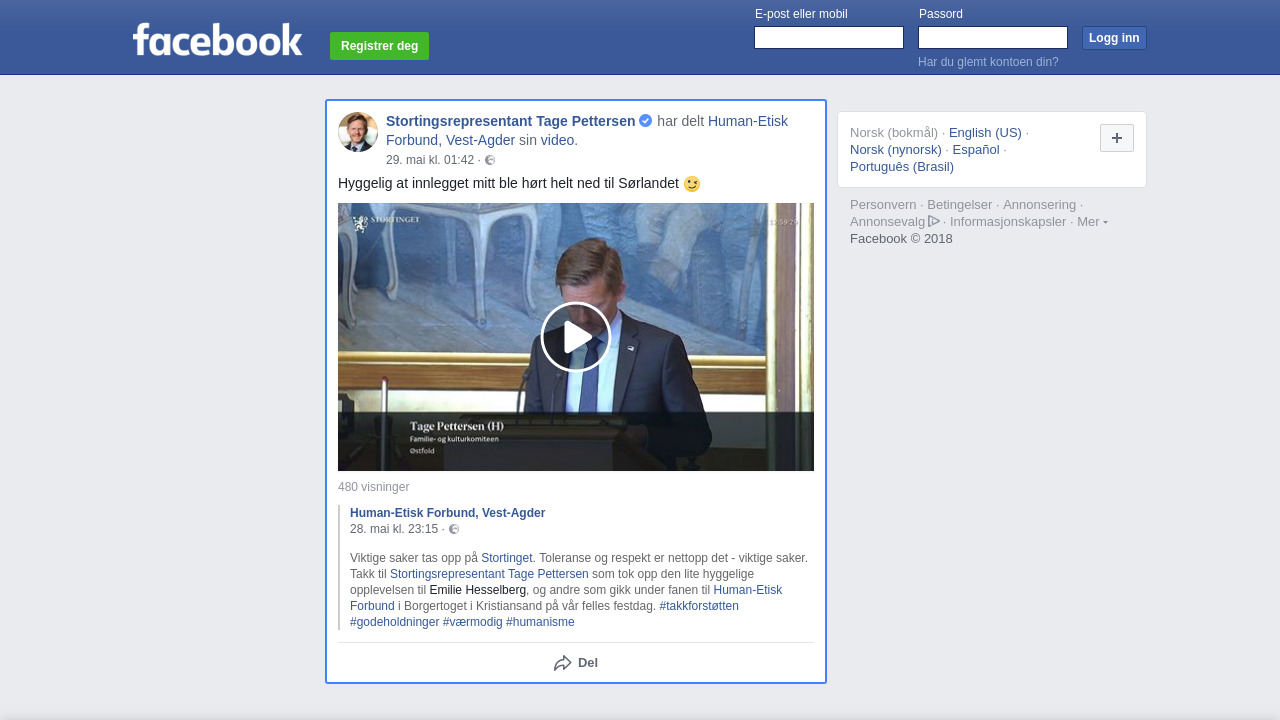The height and width of the screenshot is (720, 1280).
Task: Click into the Passord field
Action: pos(992,38)
